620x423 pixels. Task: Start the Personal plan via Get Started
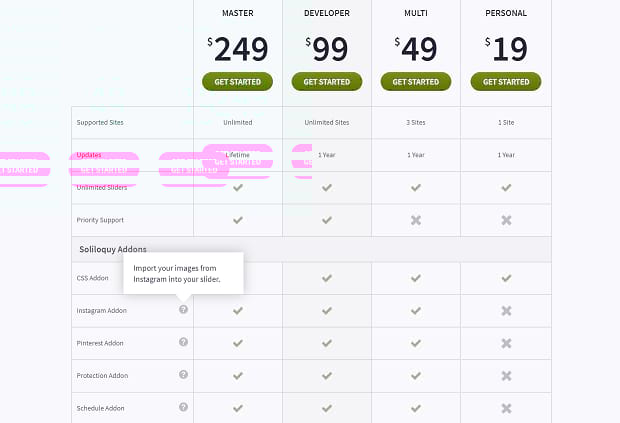coord(506,82)
